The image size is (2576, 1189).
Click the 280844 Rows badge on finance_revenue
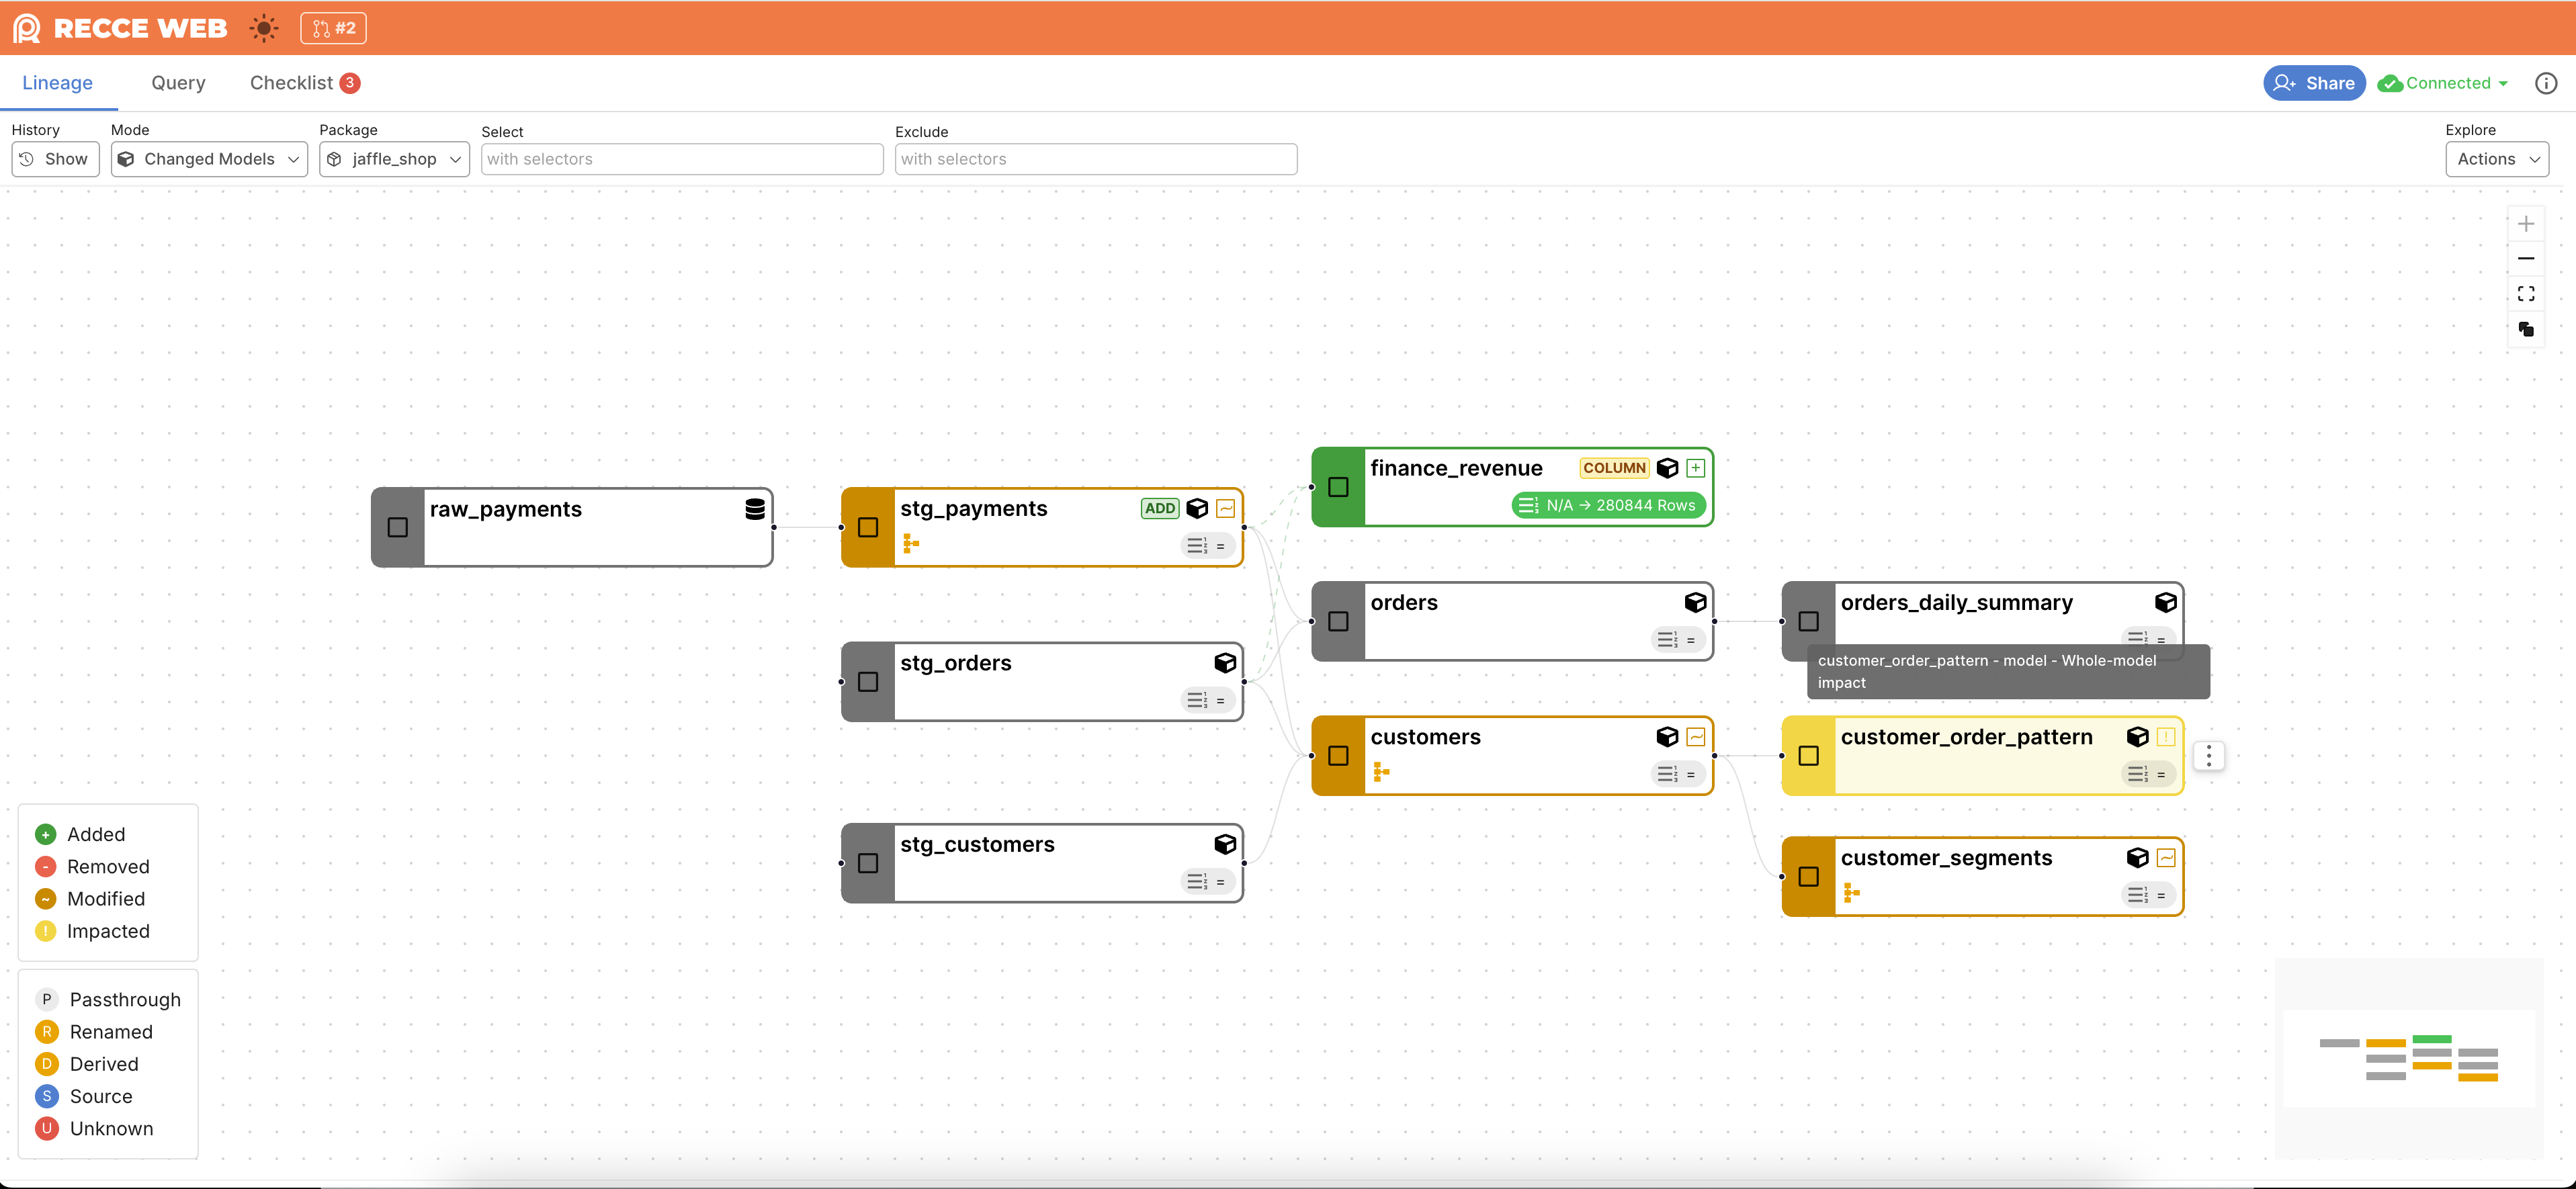click(x=1609, y=505)
